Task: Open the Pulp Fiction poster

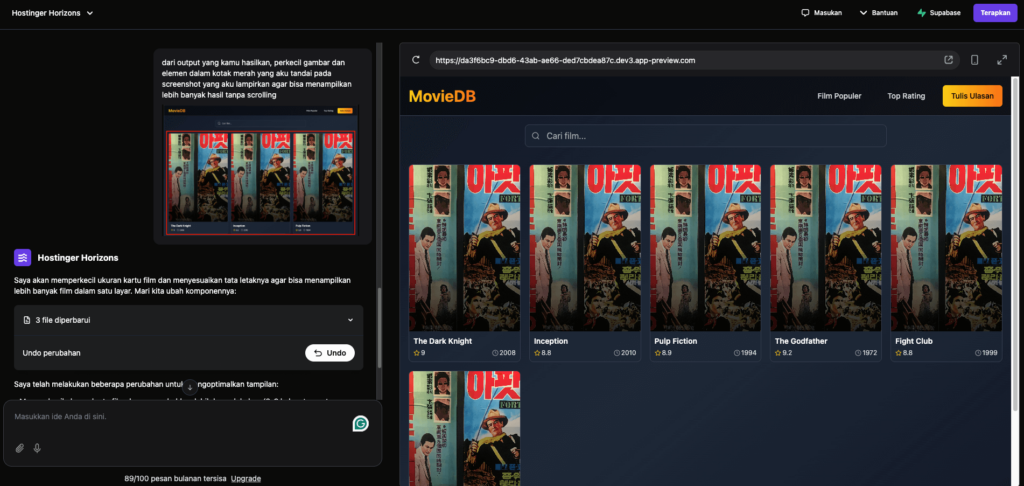Action: (705, 248)
